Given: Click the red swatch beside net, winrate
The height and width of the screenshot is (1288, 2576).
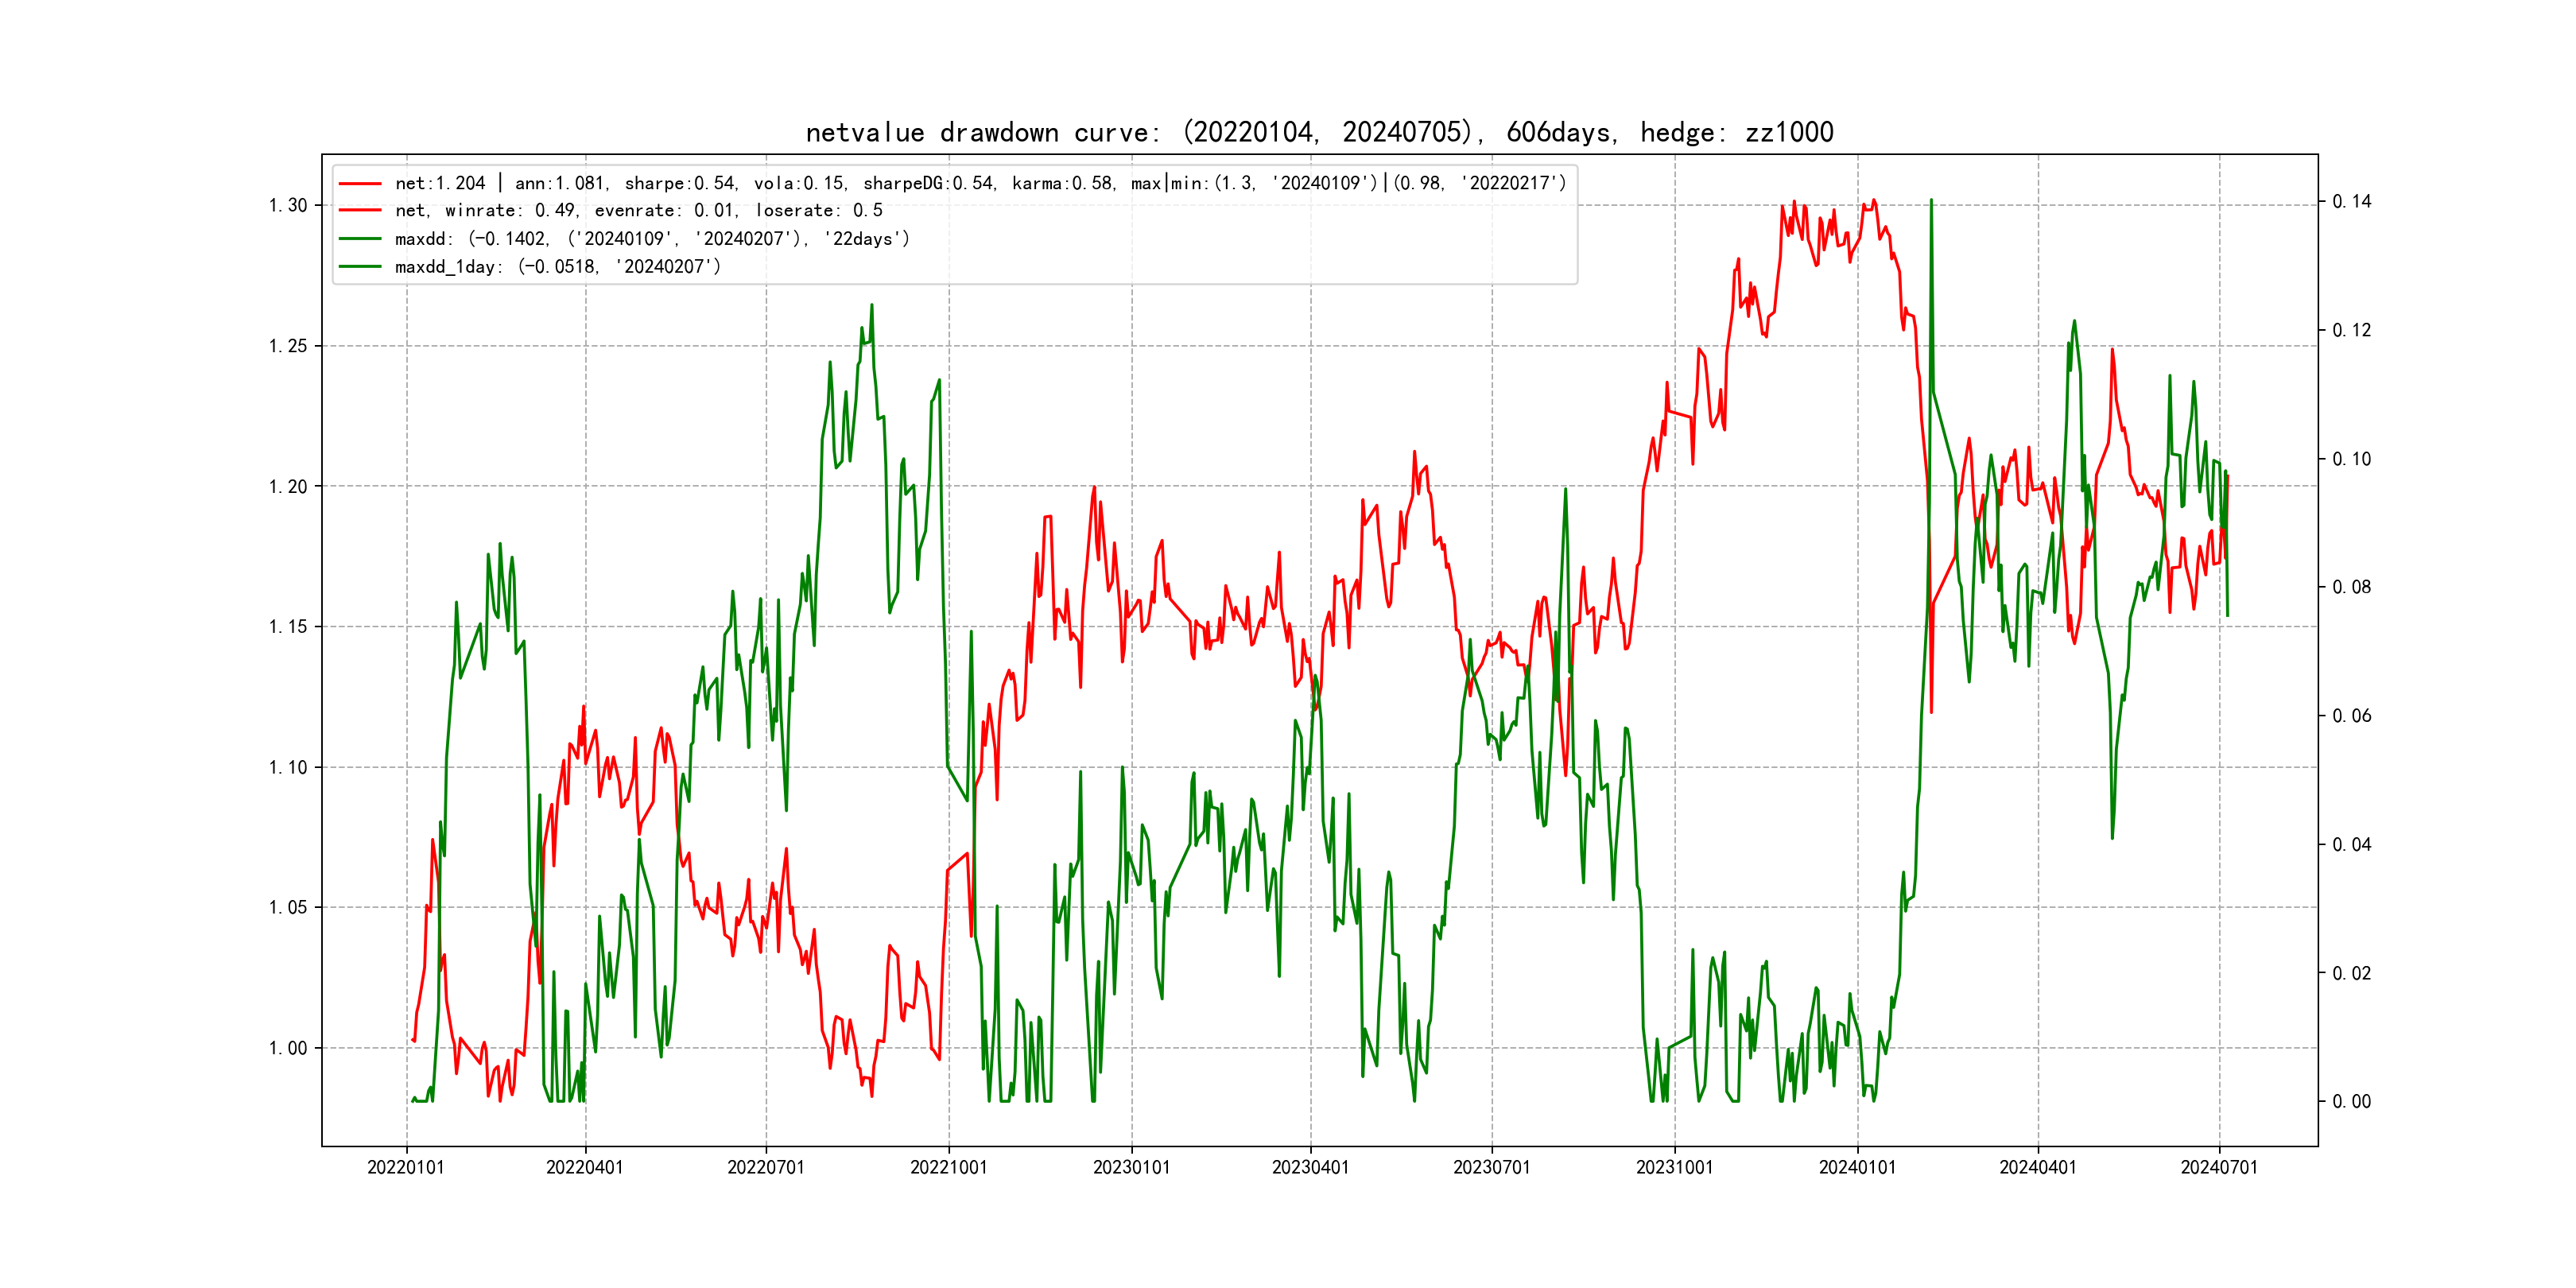Looking at the screenshot, I should tap(360, 211).
